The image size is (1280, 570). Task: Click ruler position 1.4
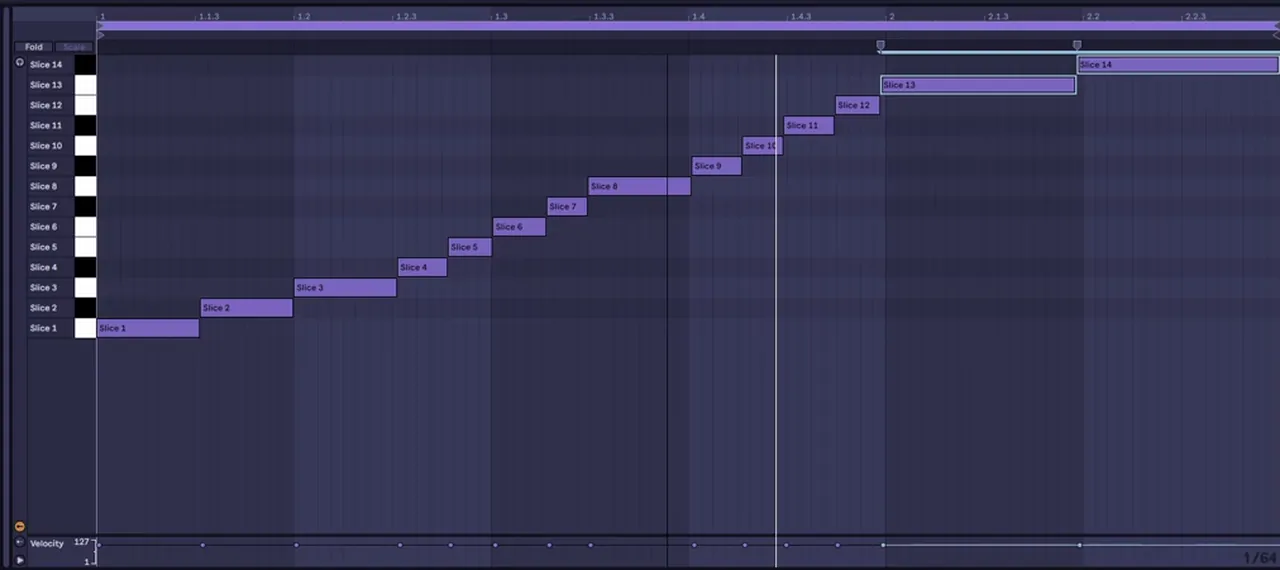tap(697, 17)
